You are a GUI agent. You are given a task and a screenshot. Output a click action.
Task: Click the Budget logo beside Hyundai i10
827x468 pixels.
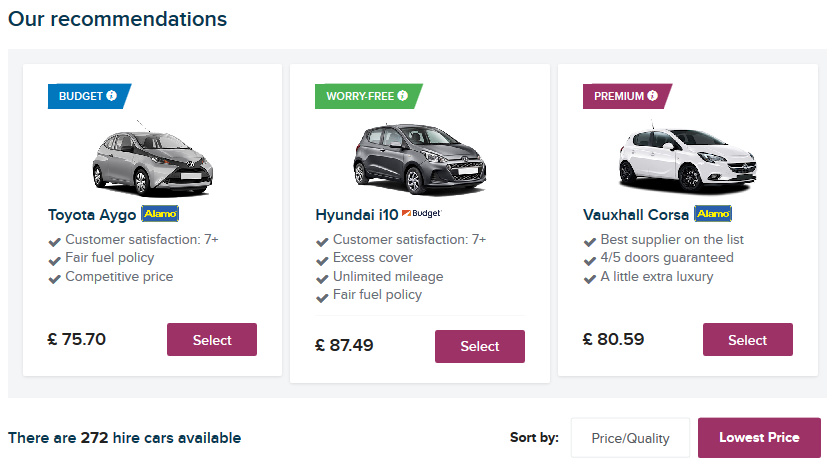pos(421,213)
